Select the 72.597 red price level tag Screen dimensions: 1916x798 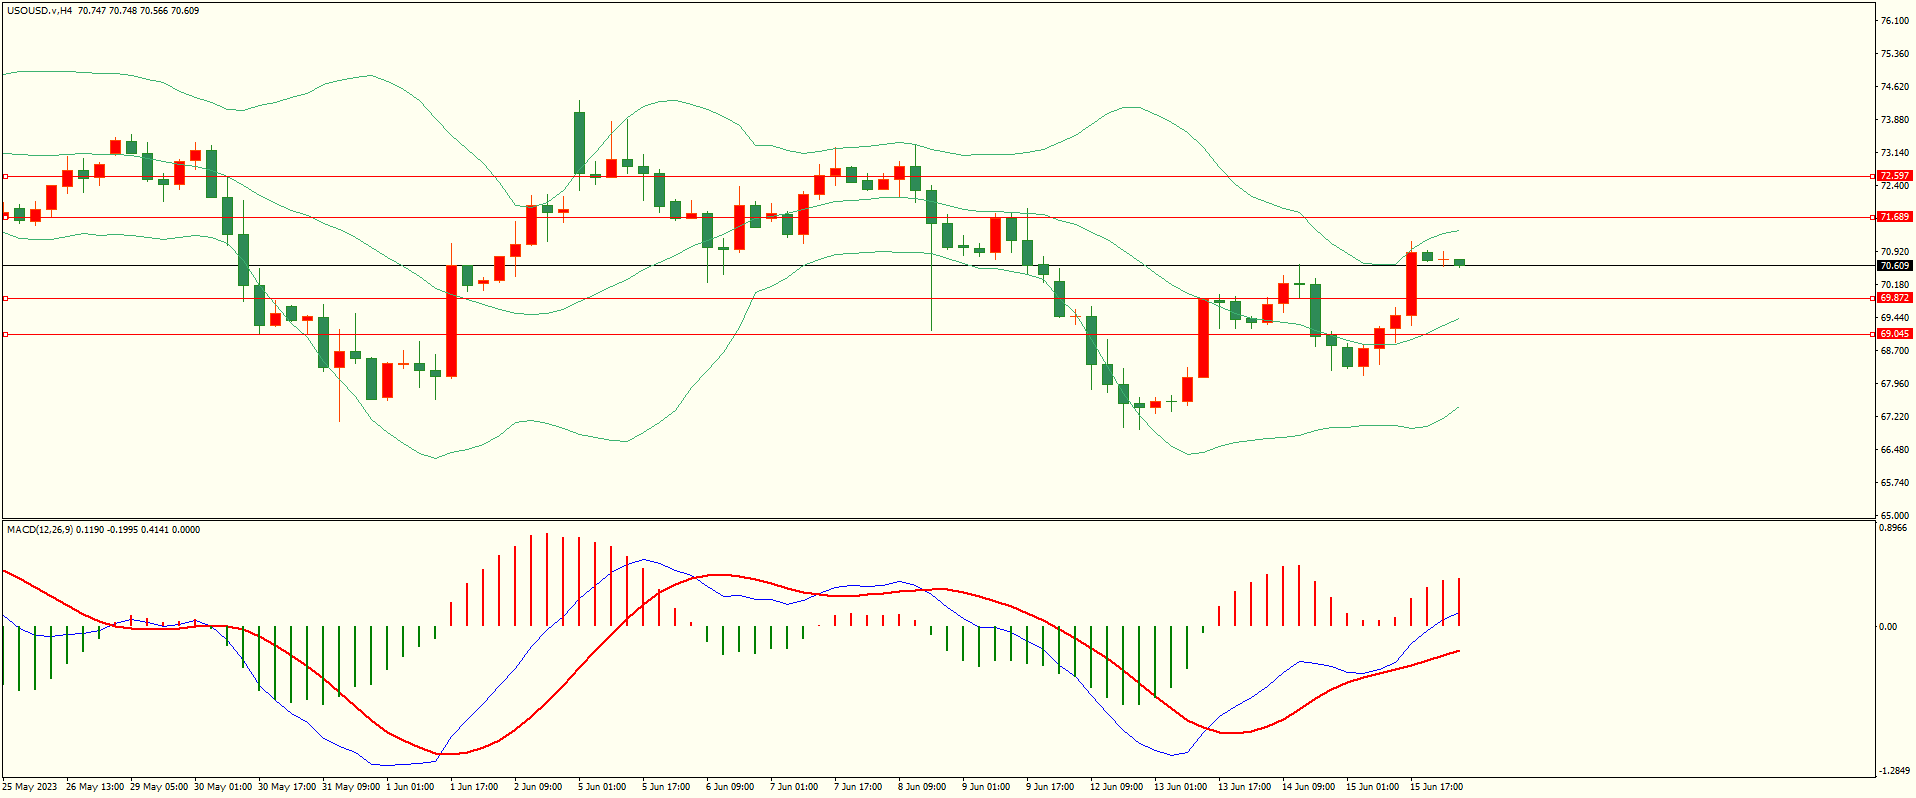pyautogui.click(x=1894, y=176)
